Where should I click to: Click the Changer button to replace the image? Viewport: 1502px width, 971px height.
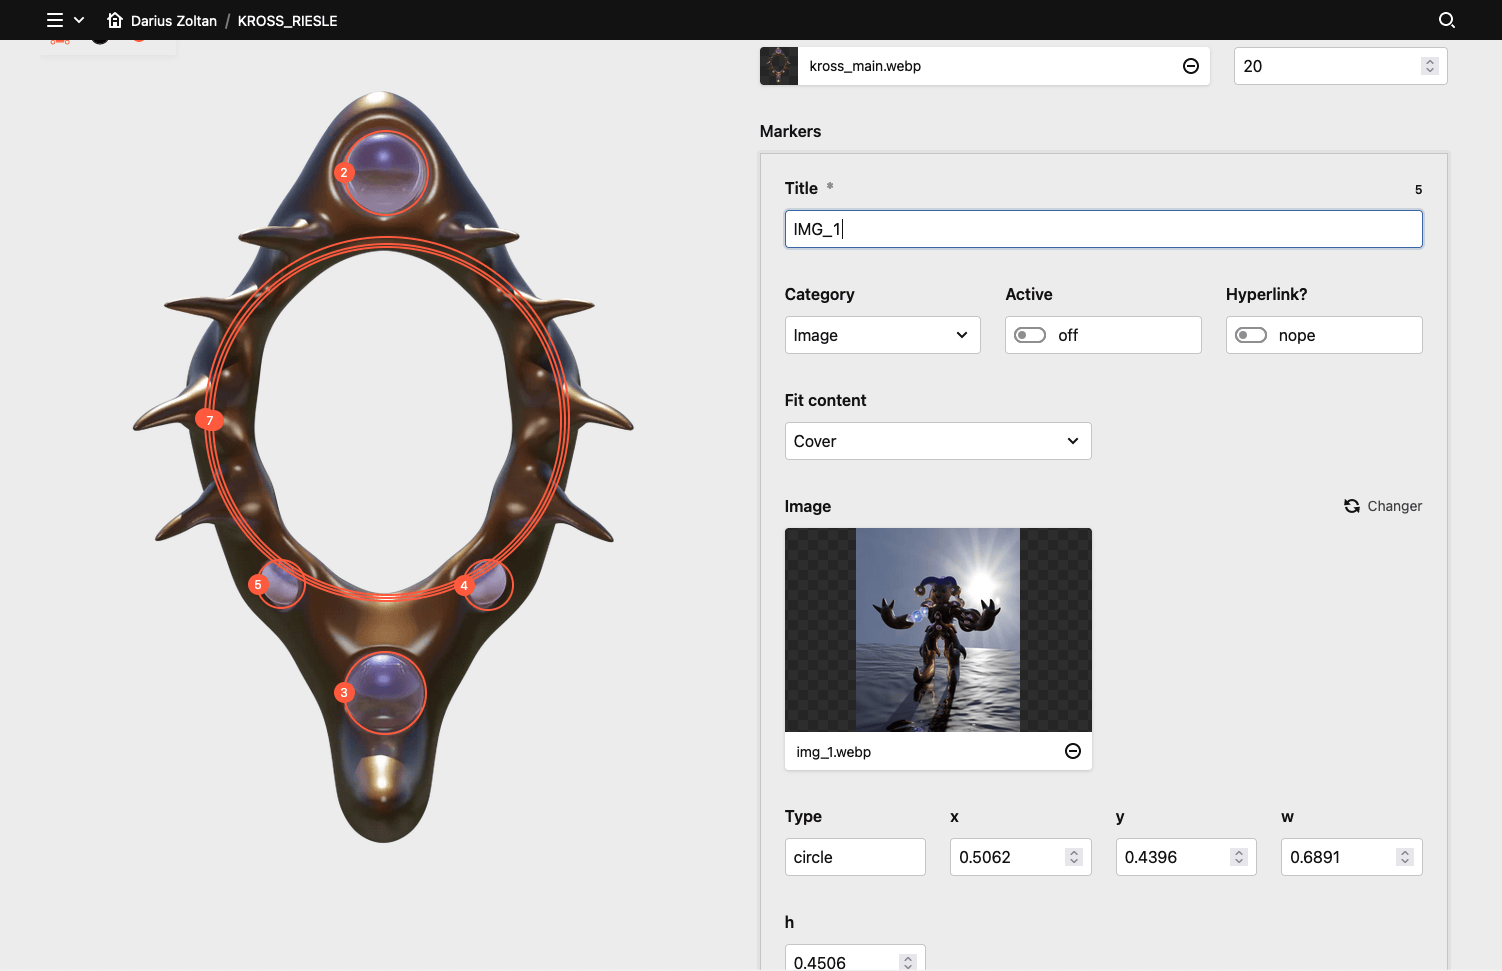1383,506
